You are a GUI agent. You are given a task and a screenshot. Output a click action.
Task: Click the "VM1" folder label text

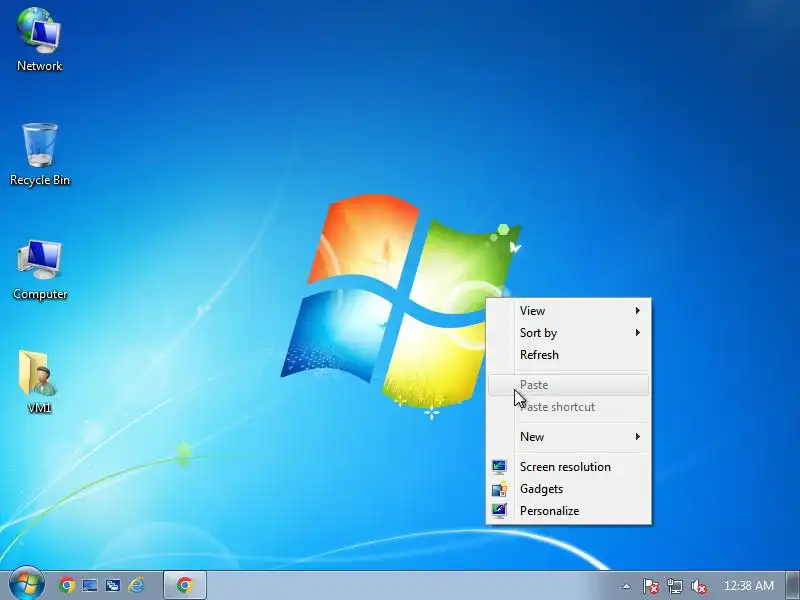click(39, 408)
